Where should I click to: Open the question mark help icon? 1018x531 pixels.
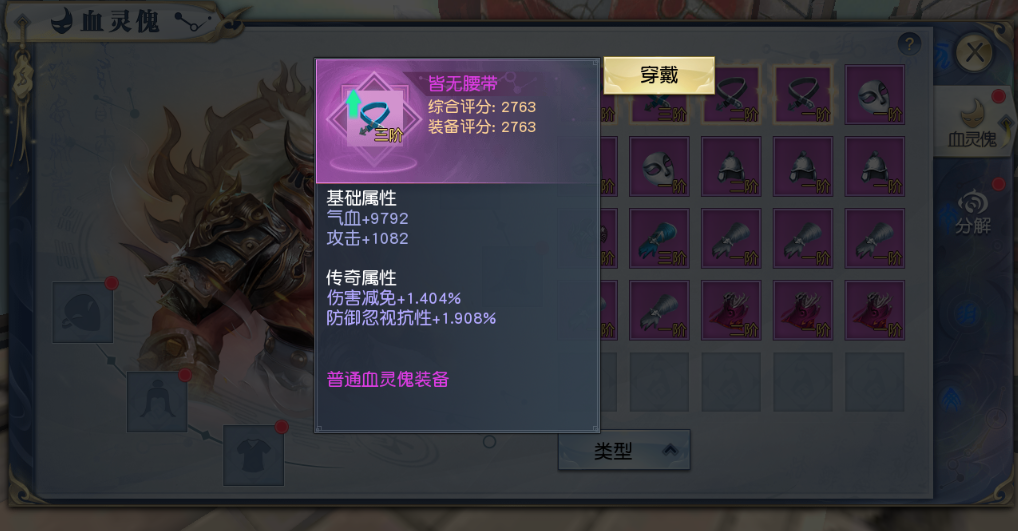click(909, 44)
